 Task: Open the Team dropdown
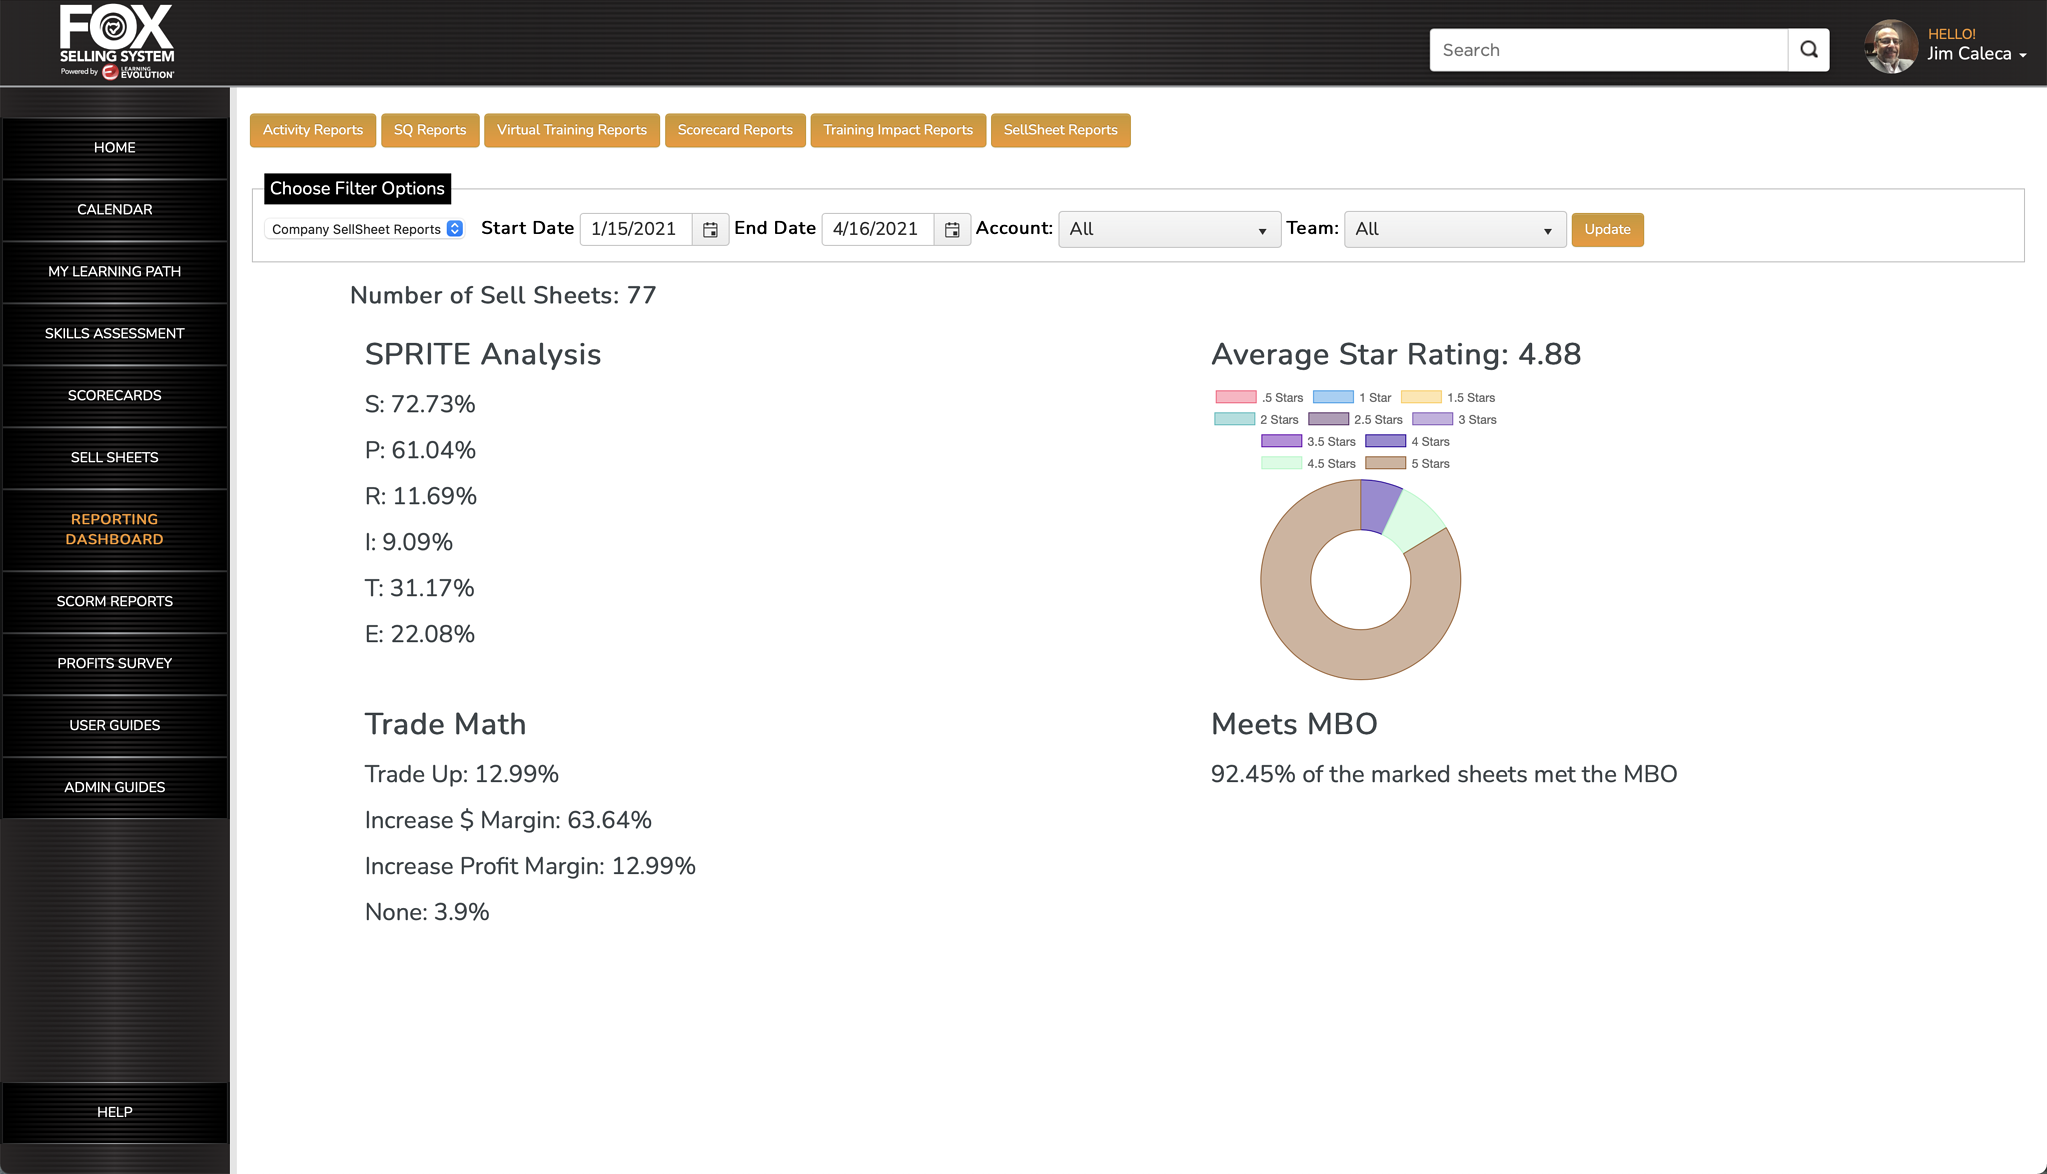(x=1454, y=229)
